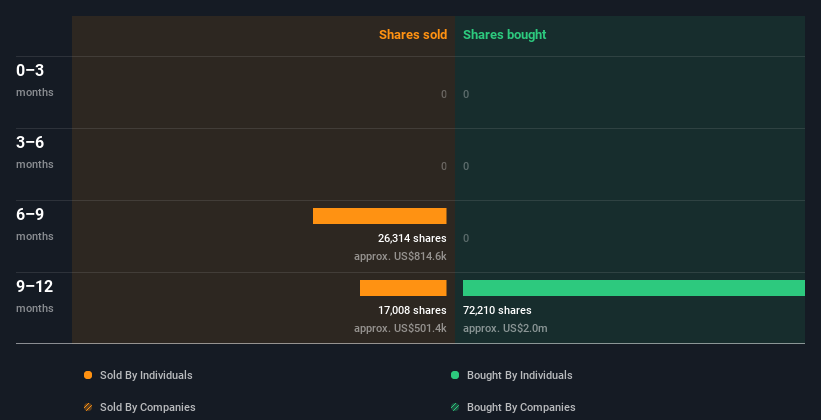Click the 9–12 months row label
Screen dimensions: 821x420
click(x=35, y=296)
